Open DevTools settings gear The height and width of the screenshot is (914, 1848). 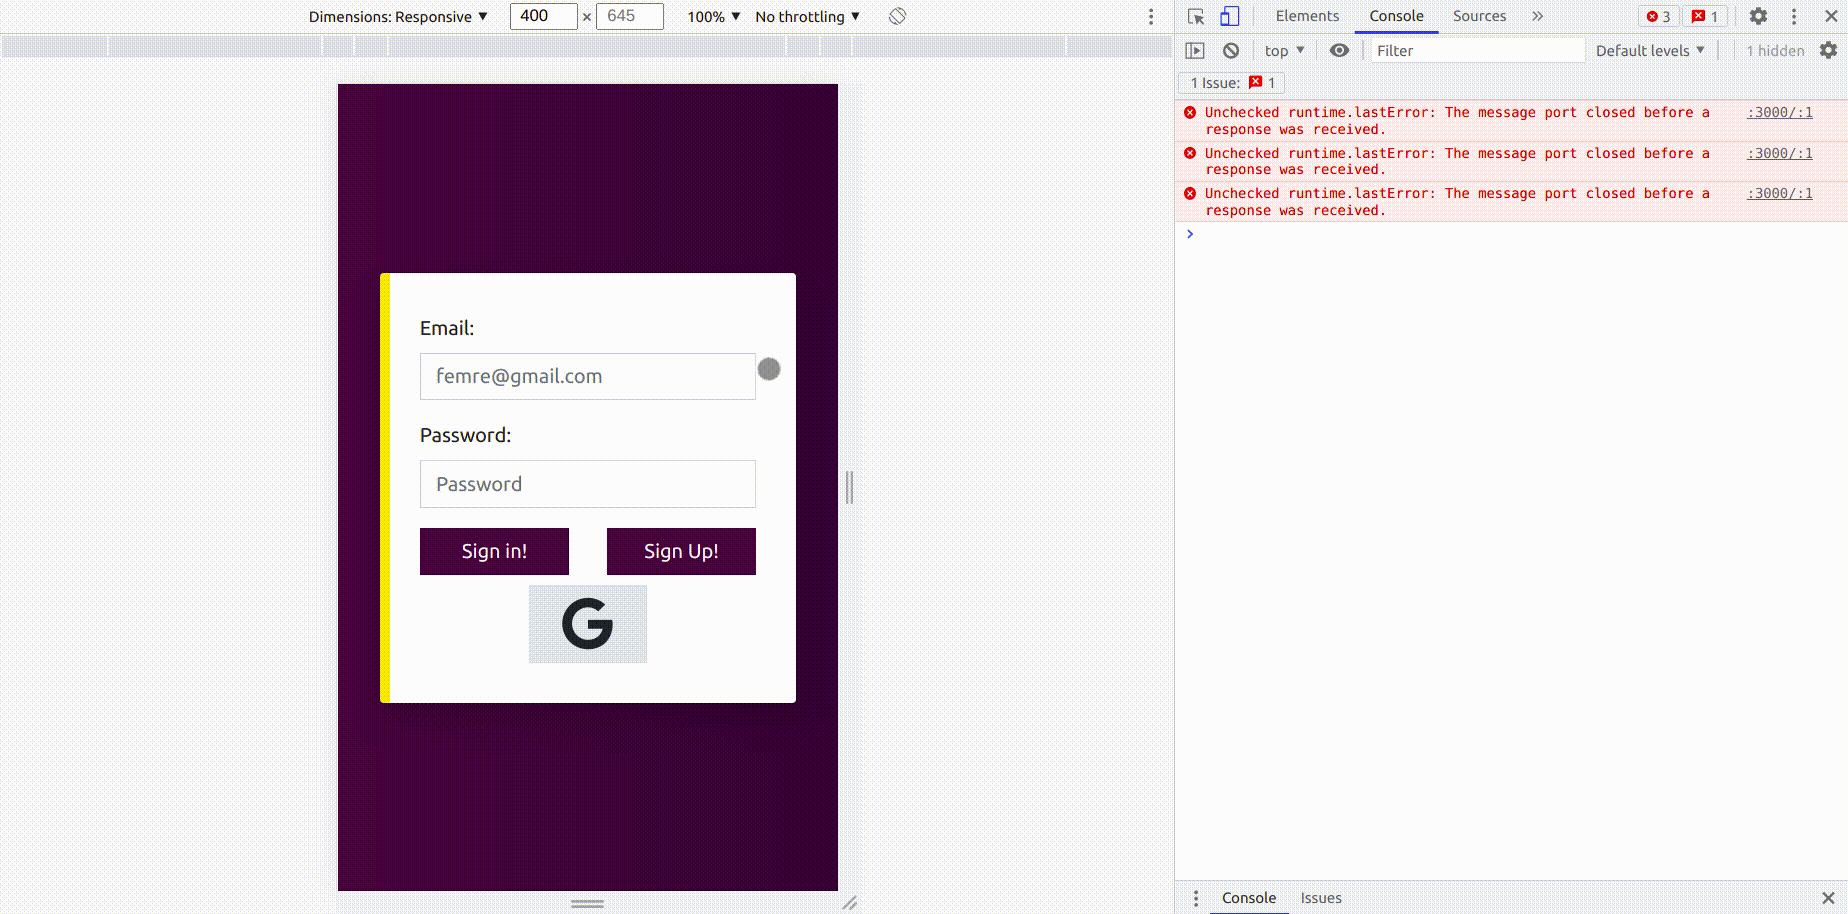[1758, 16]
